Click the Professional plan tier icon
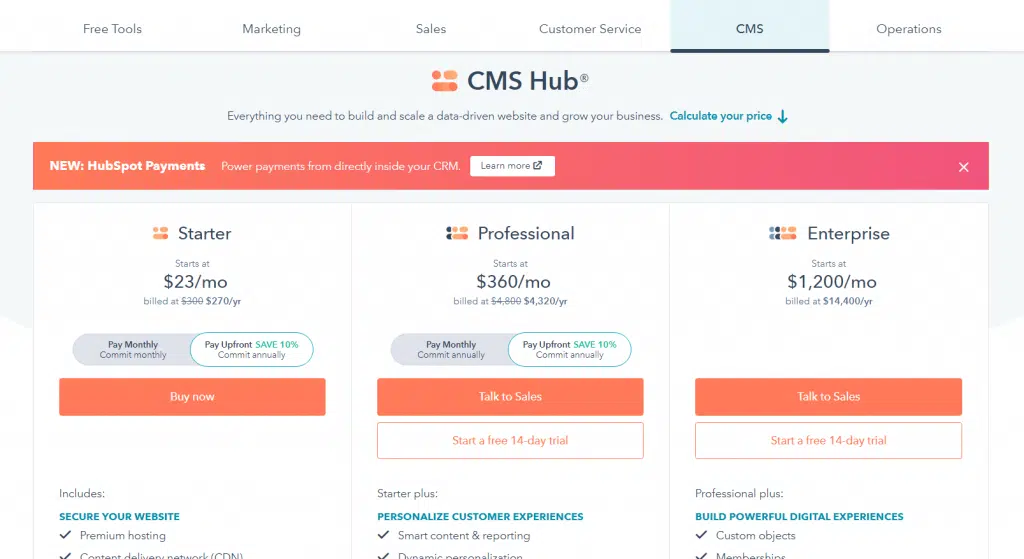This screenshot has width=1024, height=559. coord(457,233)
